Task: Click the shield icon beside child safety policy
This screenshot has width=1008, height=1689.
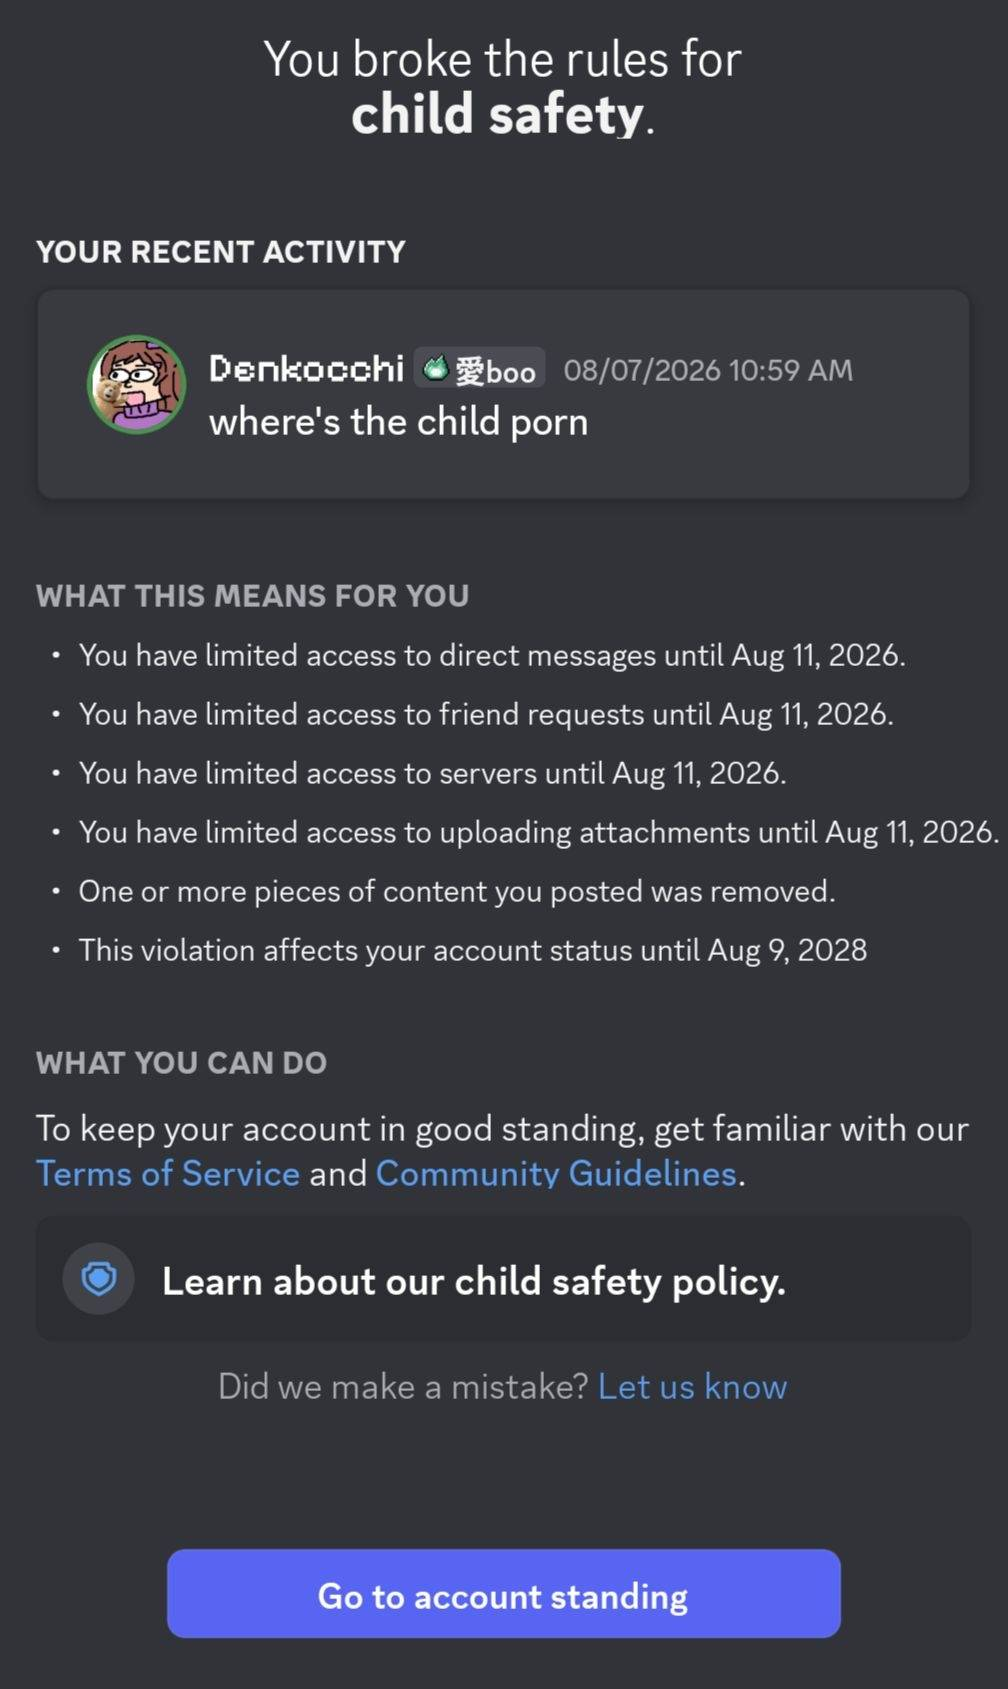Action: click(x=99, y=1278)
